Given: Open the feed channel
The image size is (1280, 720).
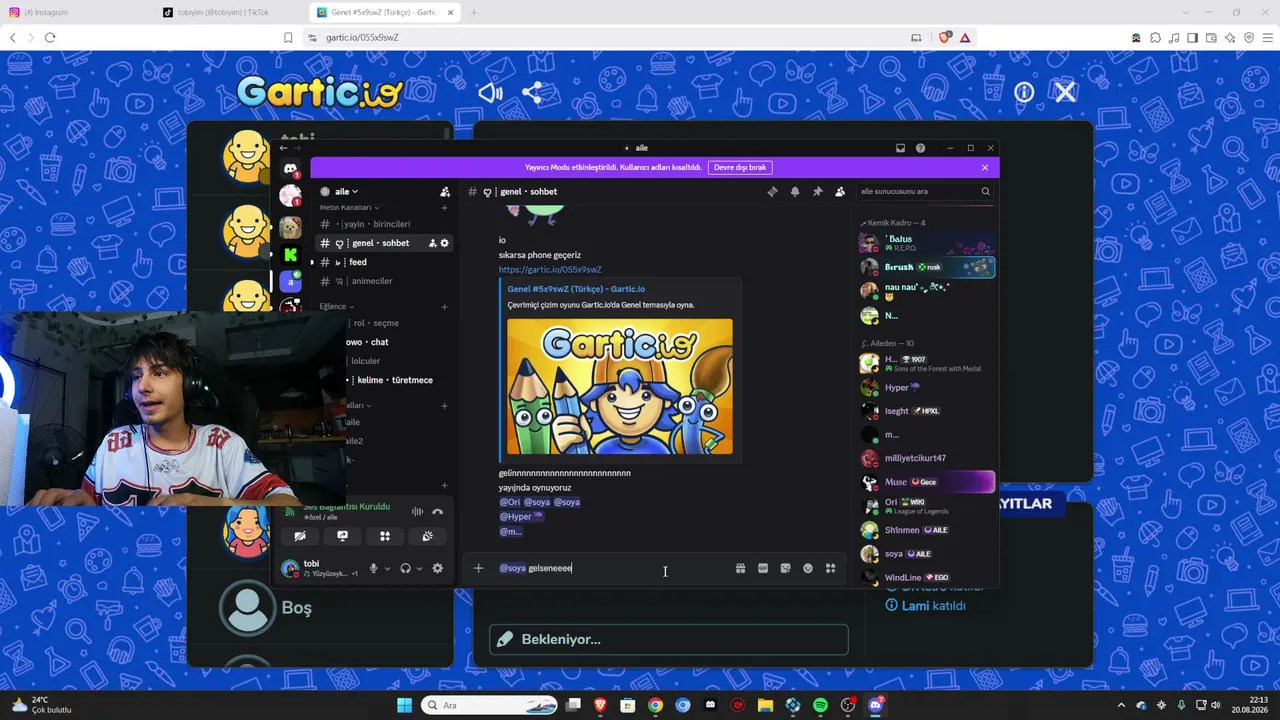Looking at the screenshot, I should click(384, 262).
